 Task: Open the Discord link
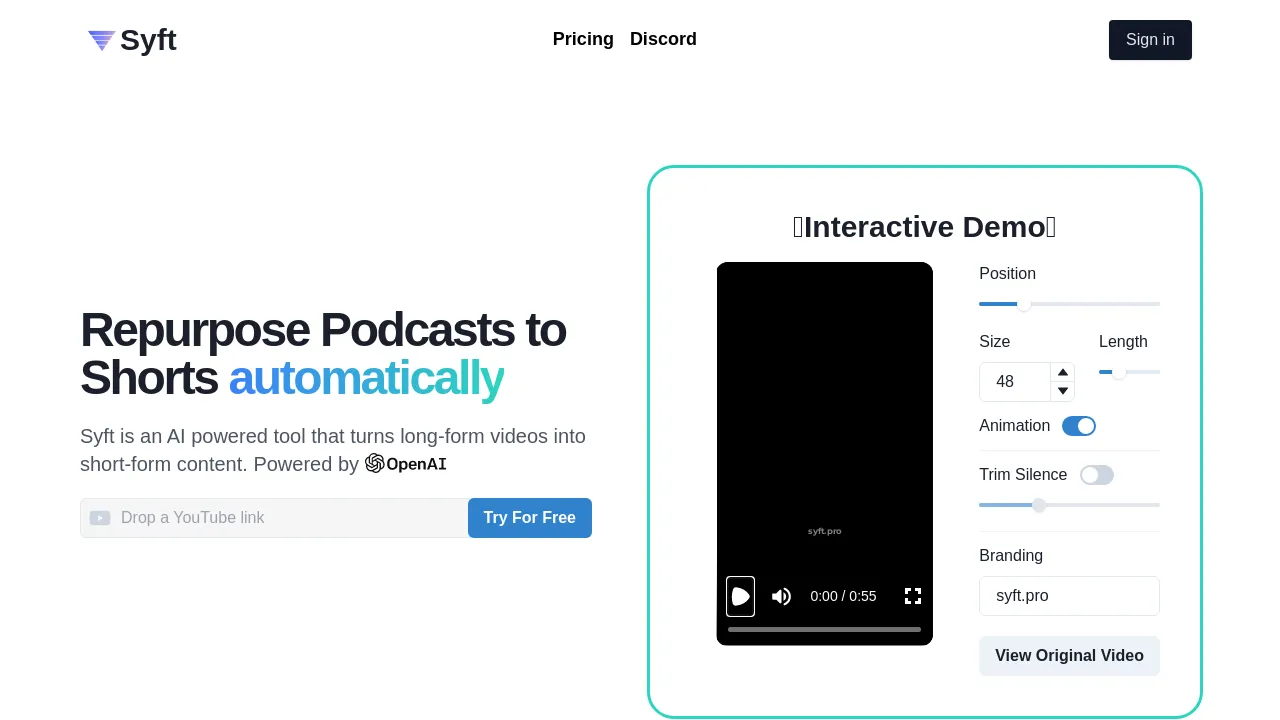click(x=663, y=39)
